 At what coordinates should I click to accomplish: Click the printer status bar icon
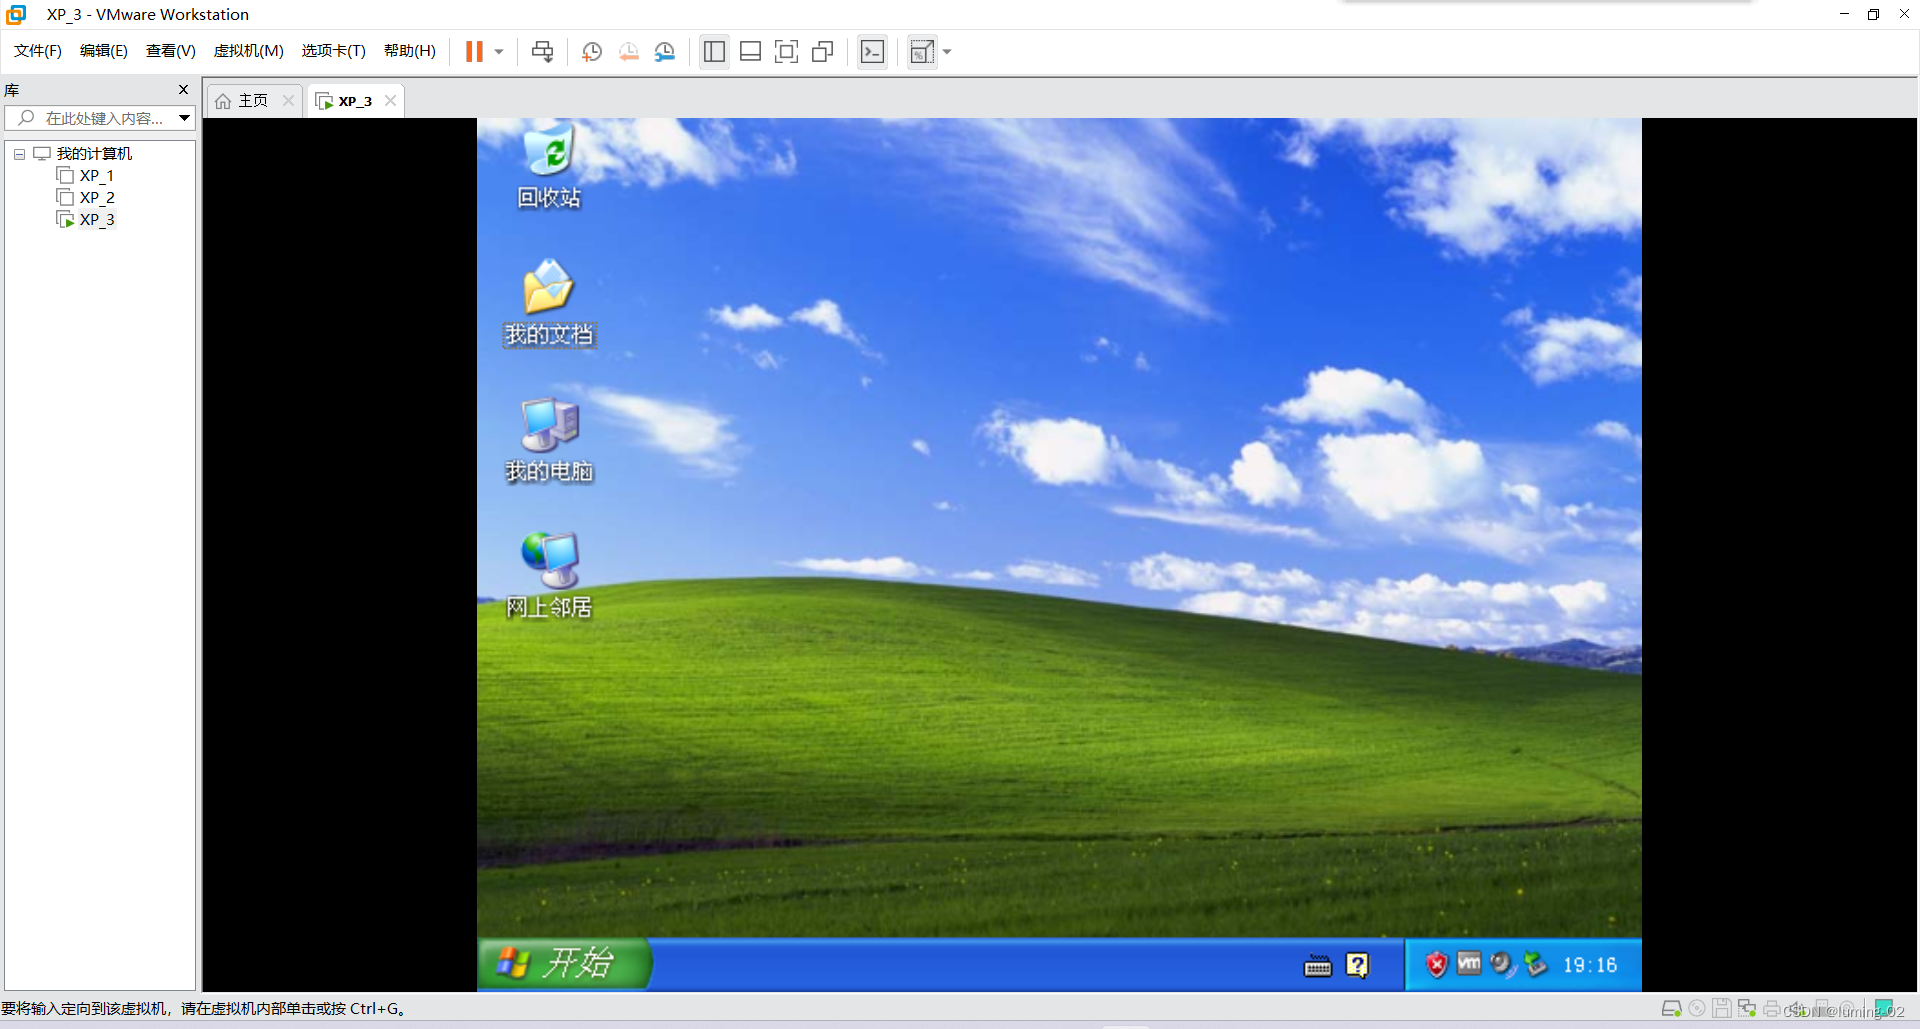1772,1009
